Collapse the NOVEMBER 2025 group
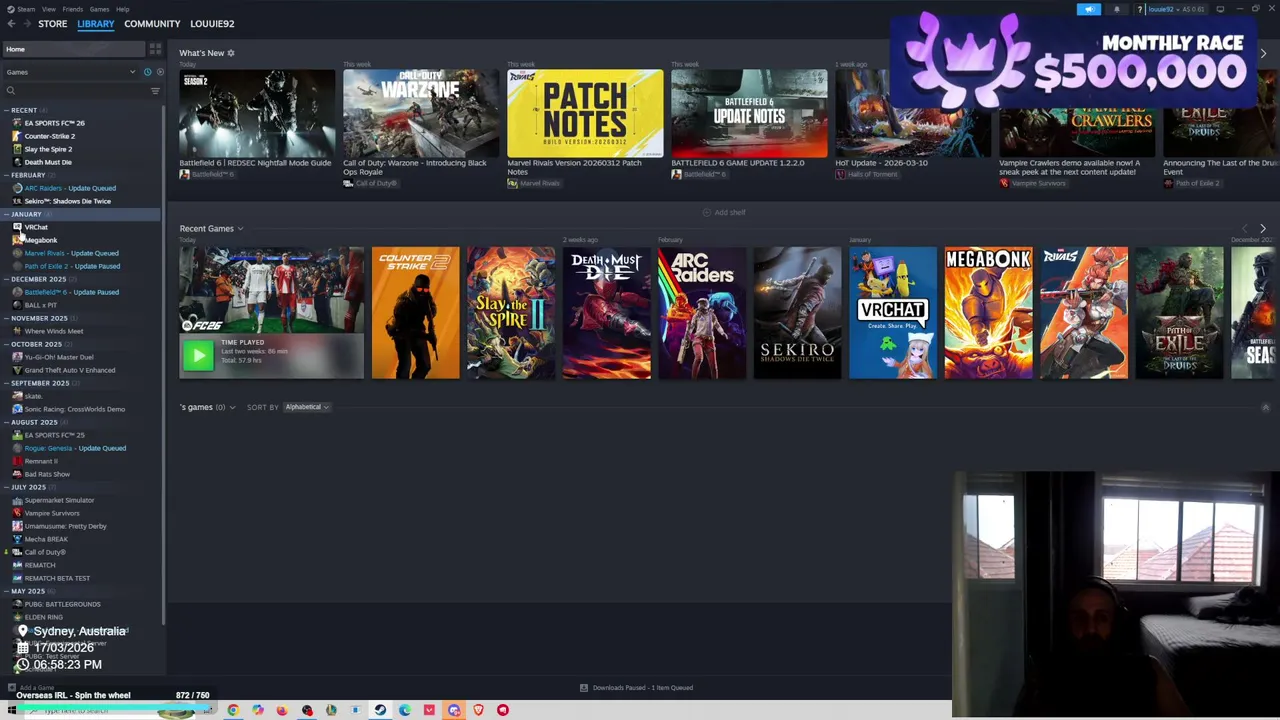 [x=6, y=318]
